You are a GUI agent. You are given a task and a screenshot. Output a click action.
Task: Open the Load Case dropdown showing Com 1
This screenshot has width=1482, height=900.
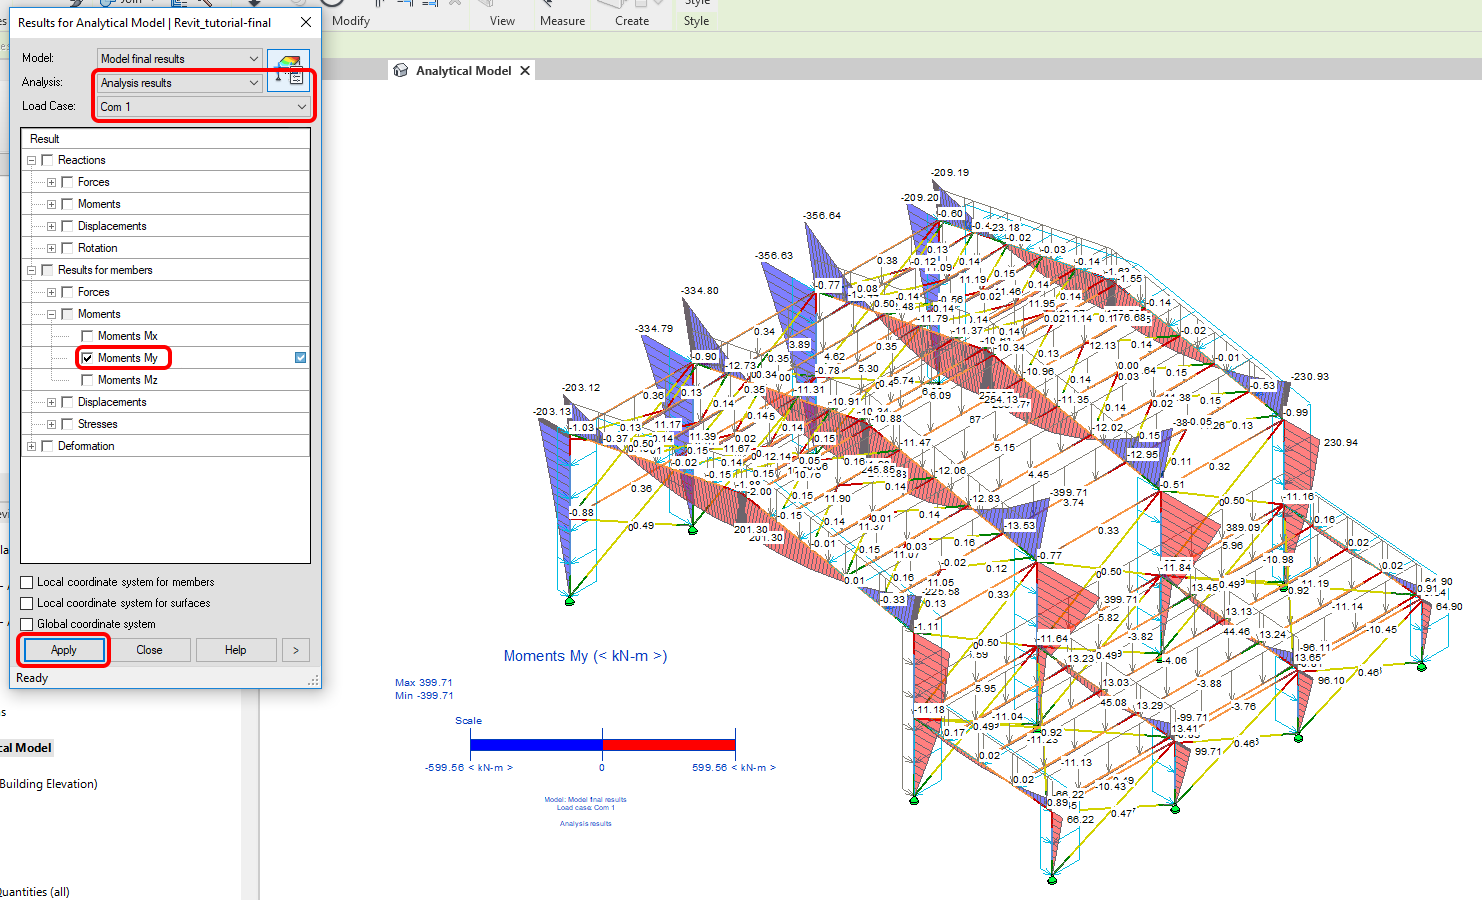coord(203,107)
